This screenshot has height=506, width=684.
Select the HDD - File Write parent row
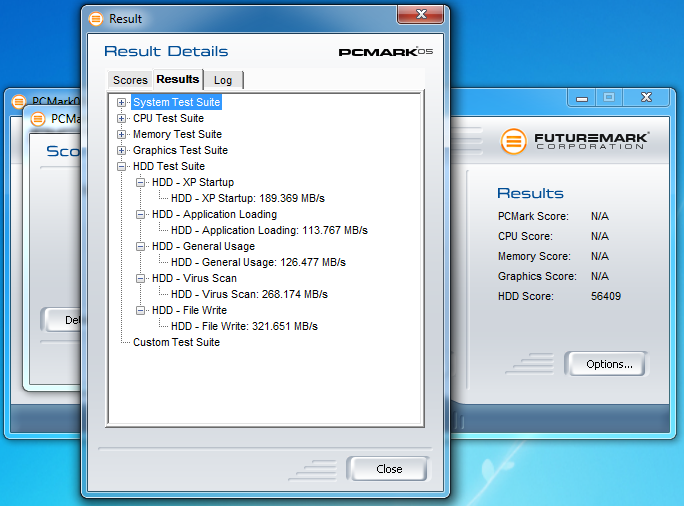pos(189,311)
